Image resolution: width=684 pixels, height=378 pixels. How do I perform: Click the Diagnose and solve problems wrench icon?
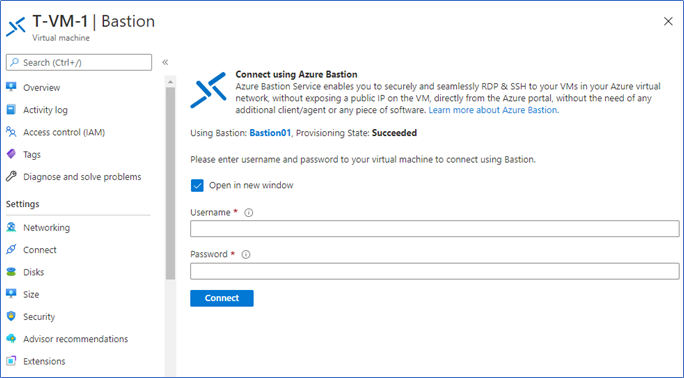pyautogui.click(x=11, y=176)
